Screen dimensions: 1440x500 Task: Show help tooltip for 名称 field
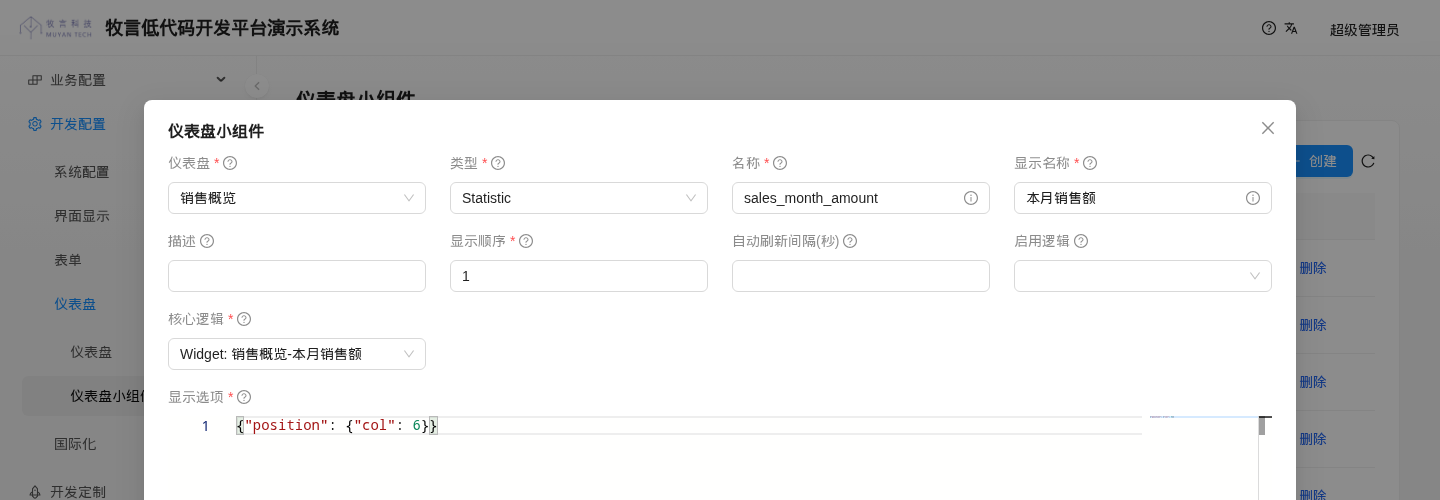click(780, 163)
